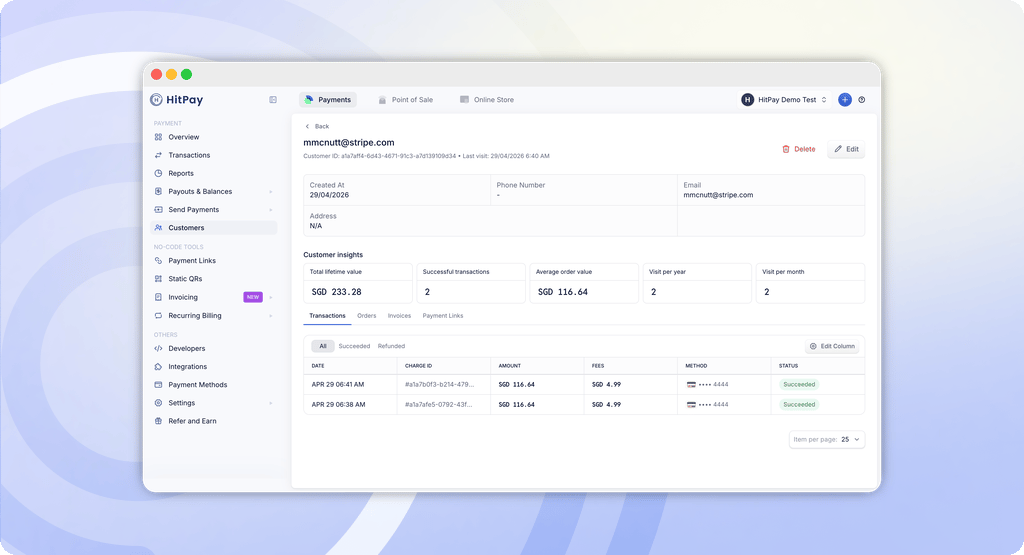Switch to the Payments top tab
This screenshot has width=1024, height=555.
(x=328, y=100)
